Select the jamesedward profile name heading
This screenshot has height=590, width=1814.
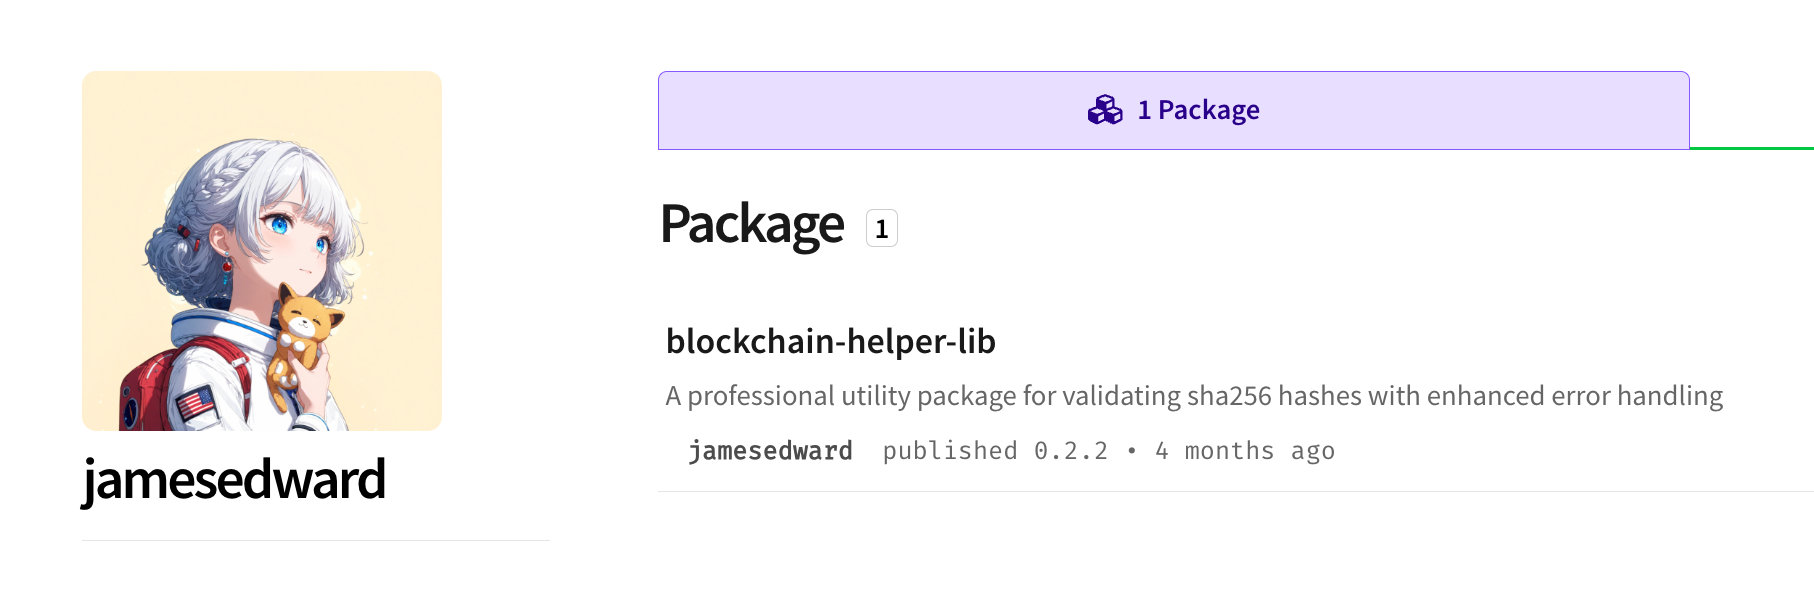point(233,480)
